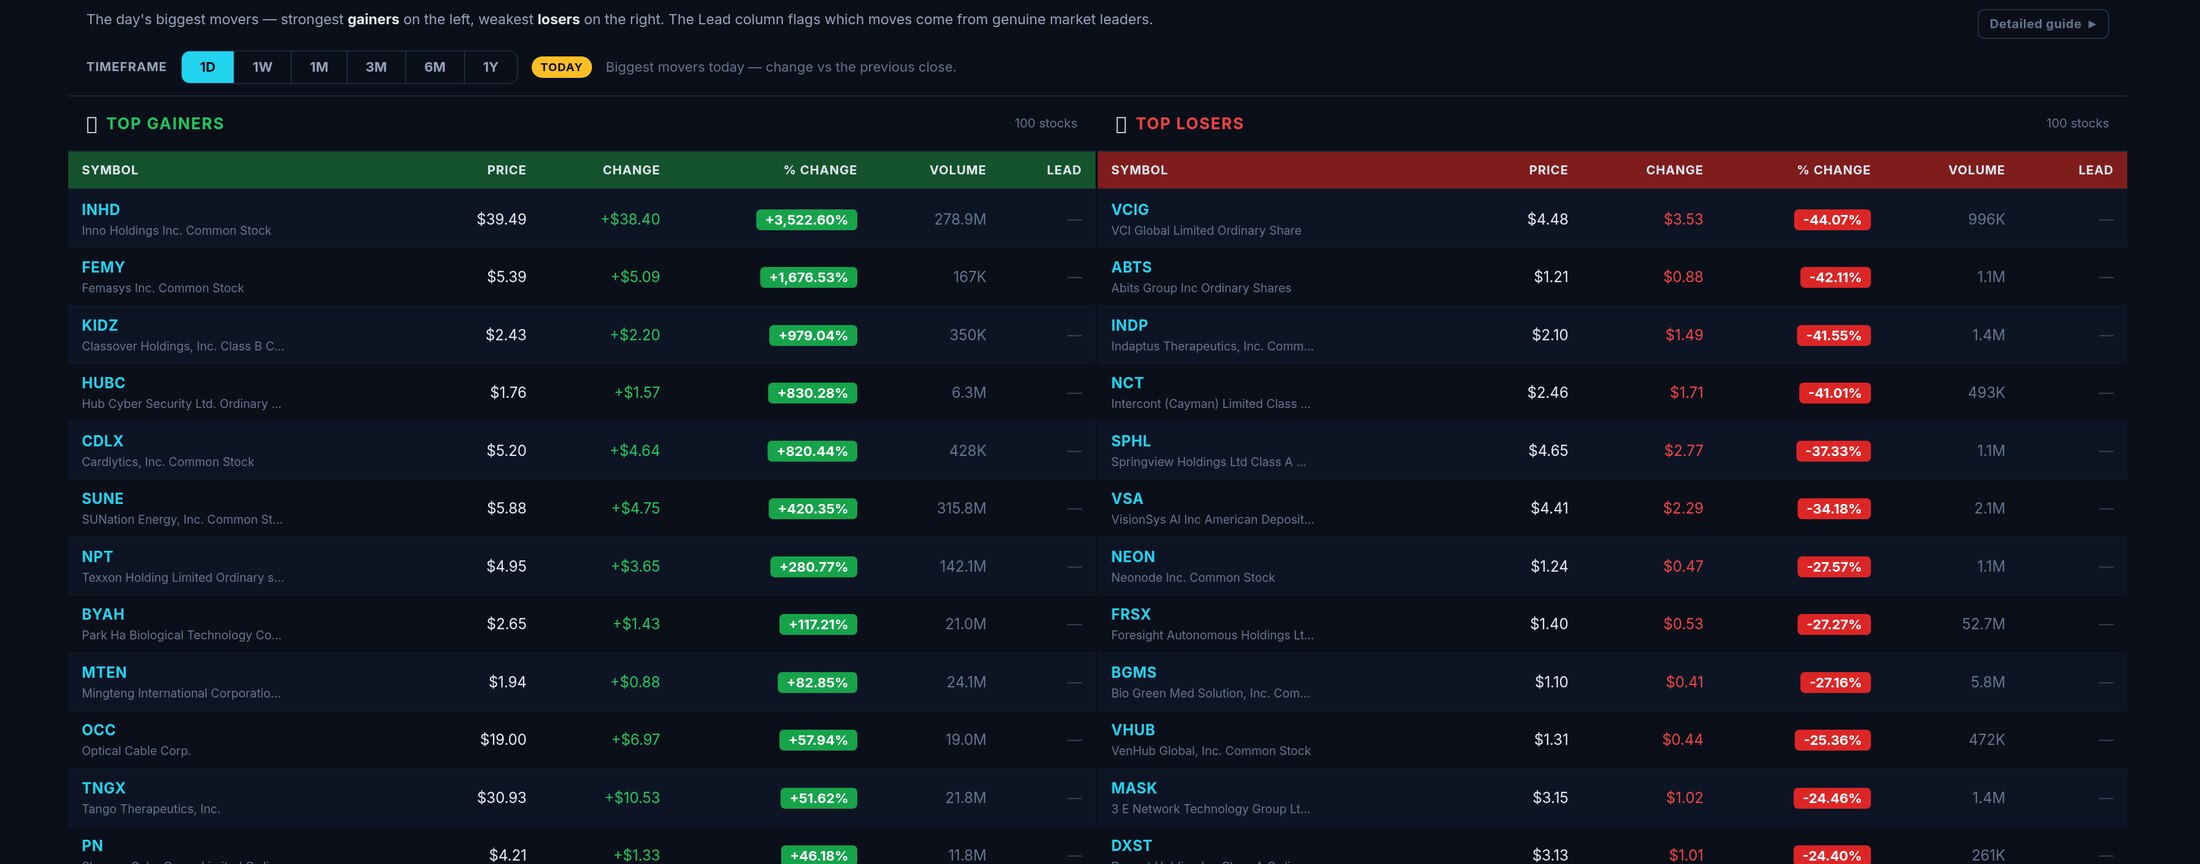This screenshot has height=864, width=2200.
Task: Click the $30.93 price for TNGX
Action: 501,798
